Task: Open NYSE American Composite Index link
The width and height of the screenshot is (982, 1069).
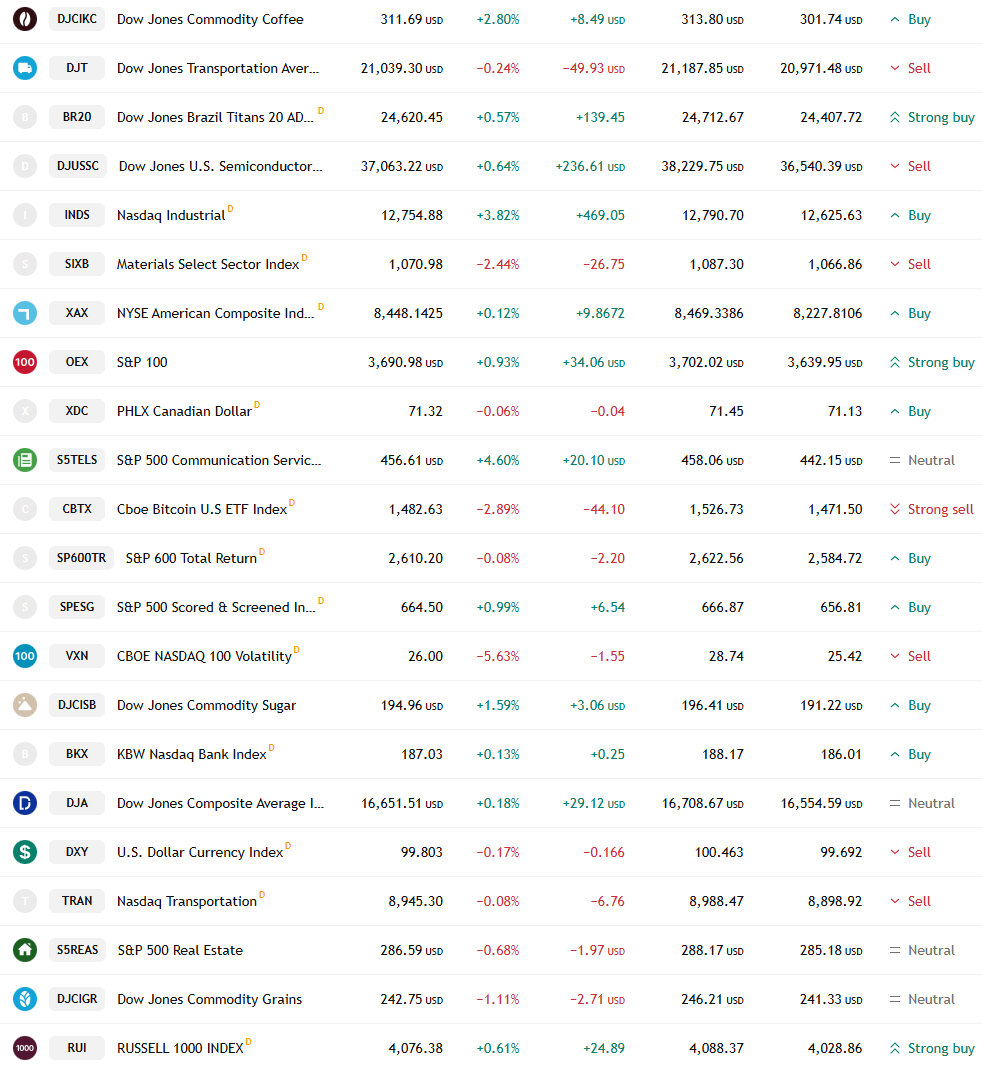Action: pyautogui.click(x=215, y=314)
